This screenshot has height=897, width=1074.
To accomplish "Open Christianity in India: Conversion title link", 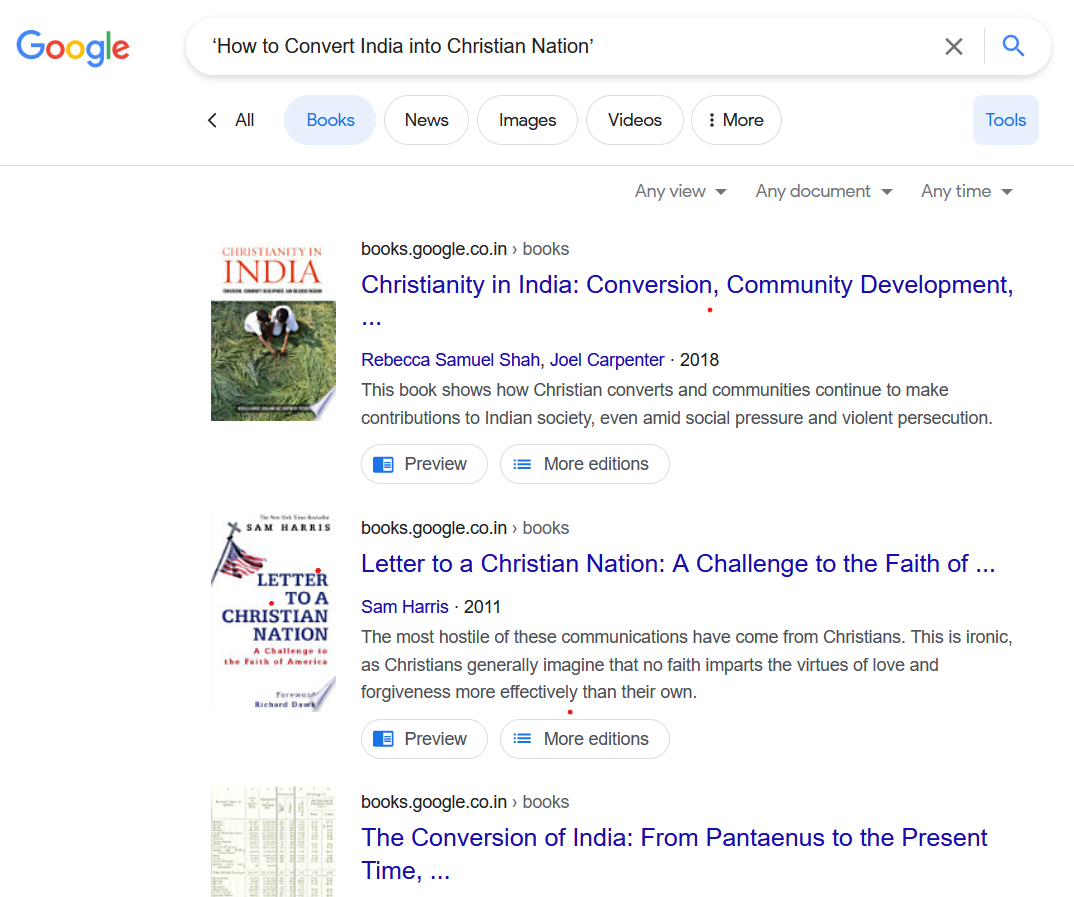I will (x=687, y=301).
